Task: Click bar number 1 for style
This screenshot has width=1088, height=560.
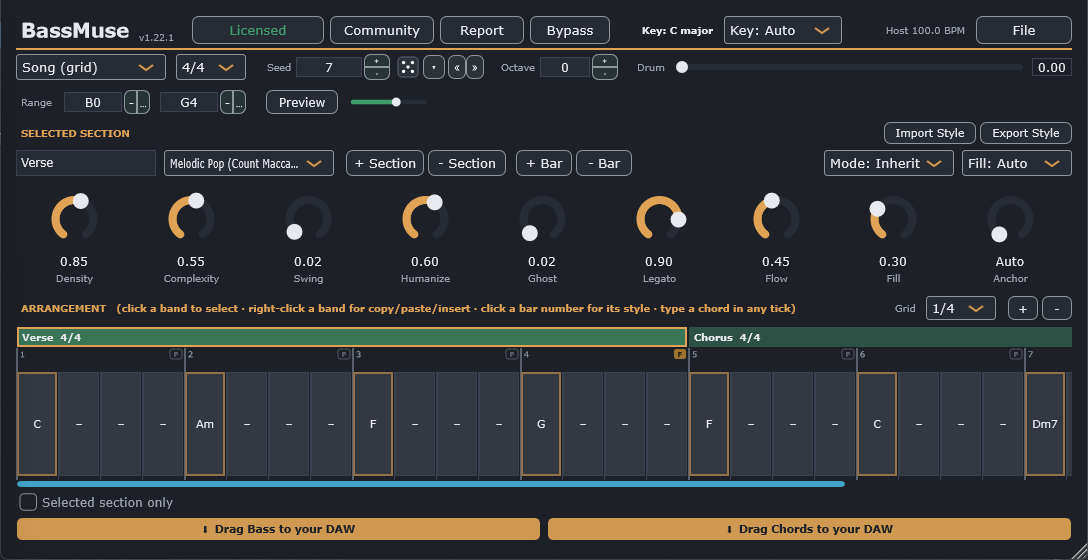Action: tap(22, 355)
